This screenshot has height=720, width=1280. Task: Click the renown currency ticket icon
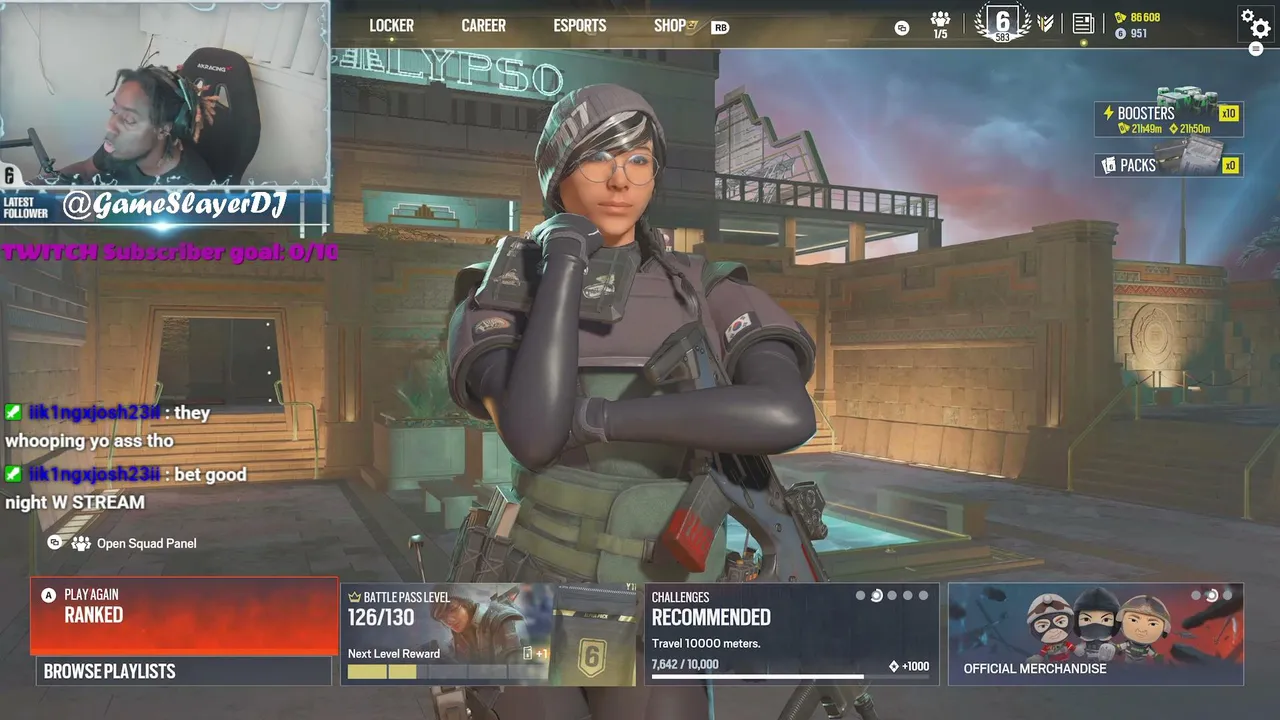1120,17
